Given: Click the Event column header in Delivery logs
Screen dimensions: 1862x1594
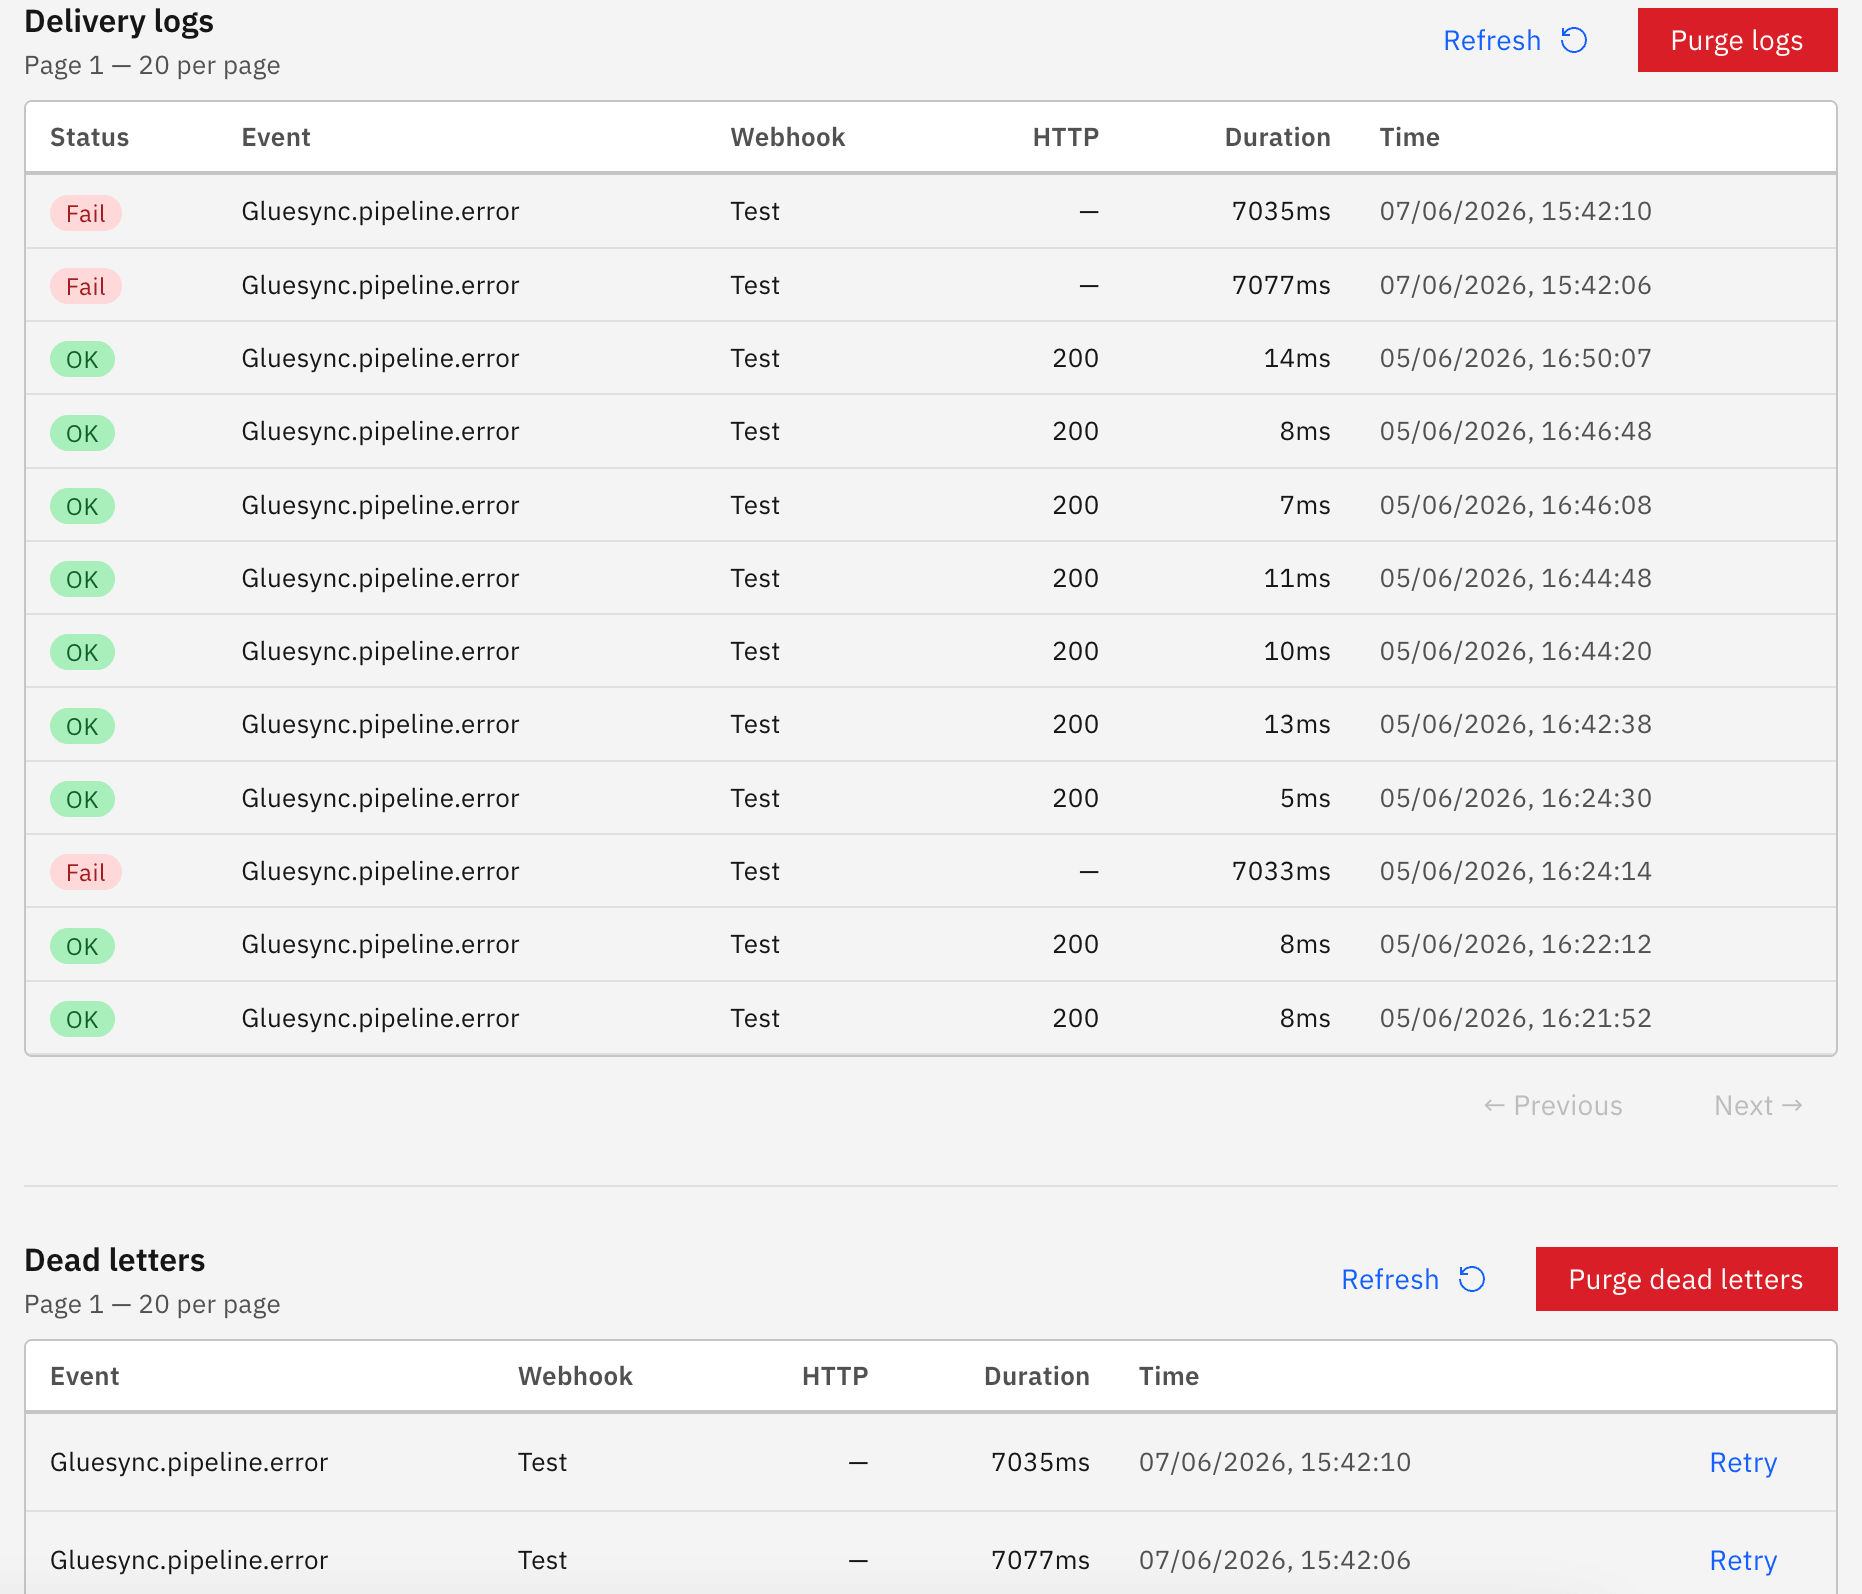Looking at the screenshot, I should pos(276,137).
